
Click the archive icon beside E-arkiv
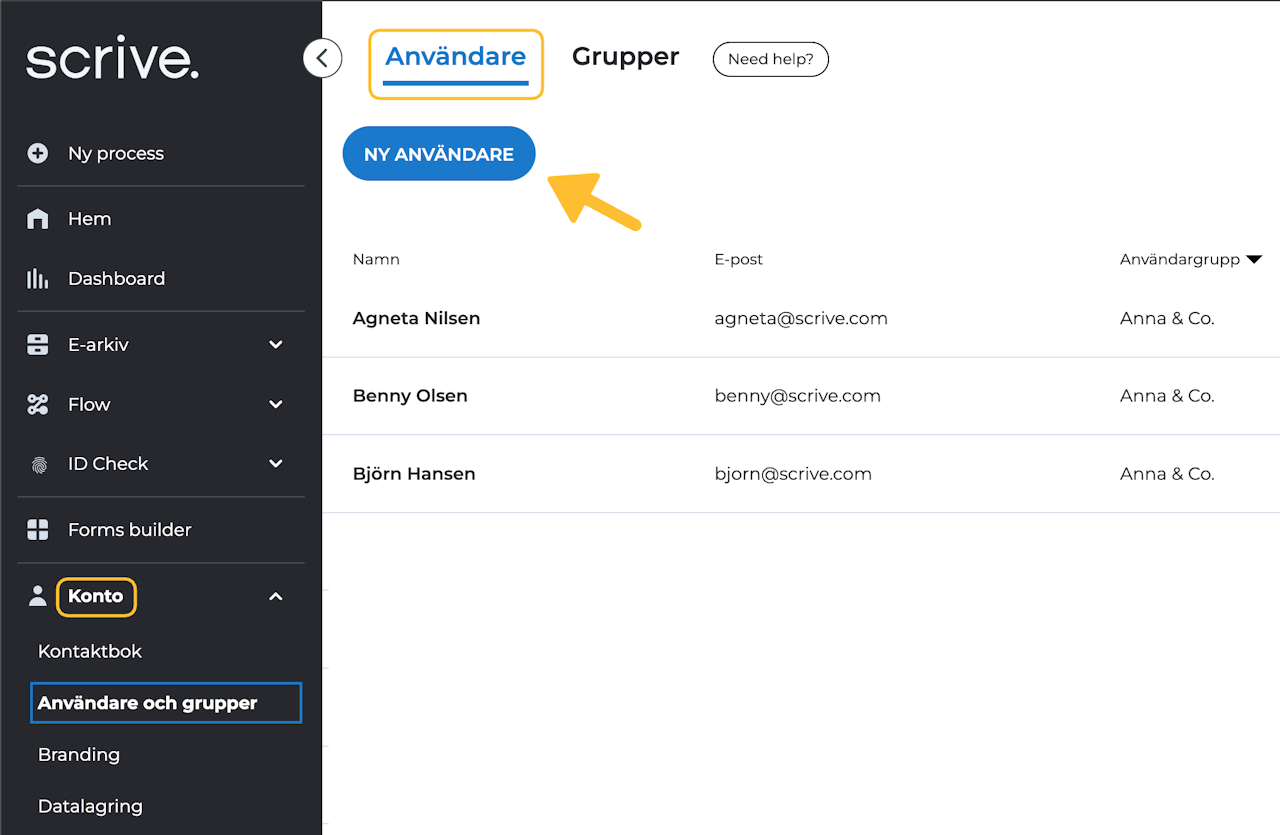coord(38,345)
